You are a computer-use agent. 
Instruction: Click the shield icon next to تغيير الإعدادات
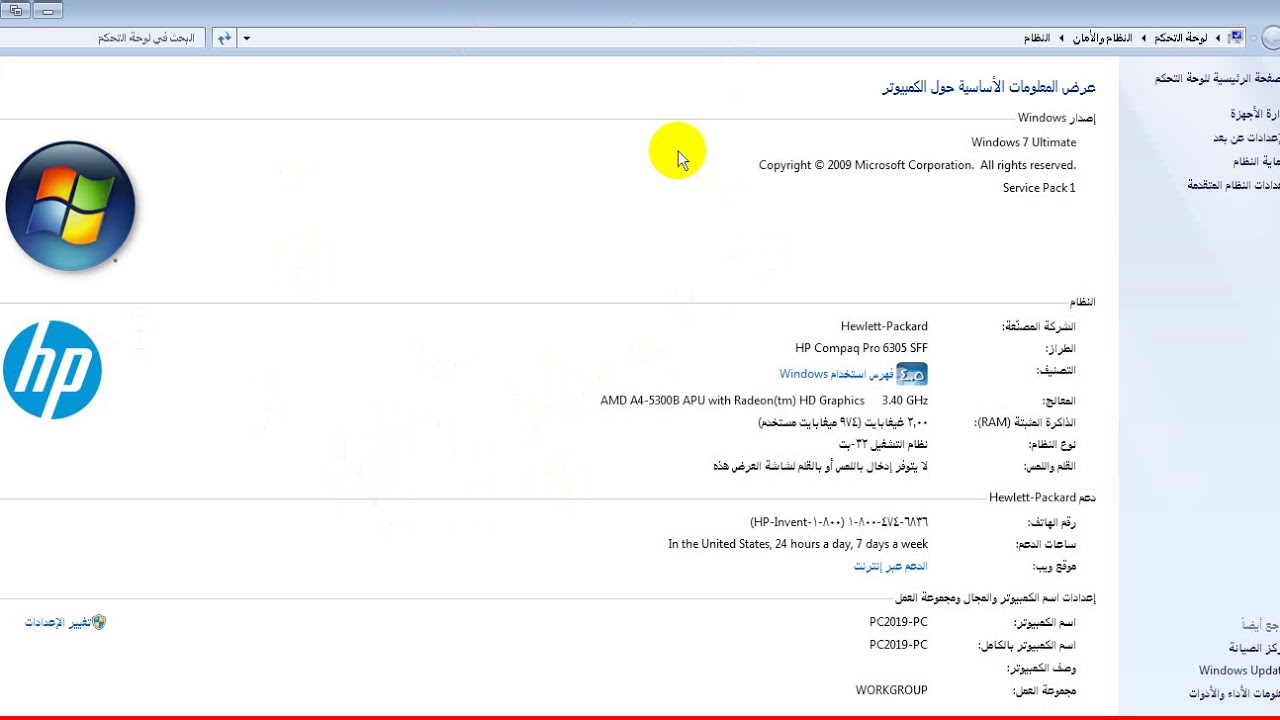point(98,622)
